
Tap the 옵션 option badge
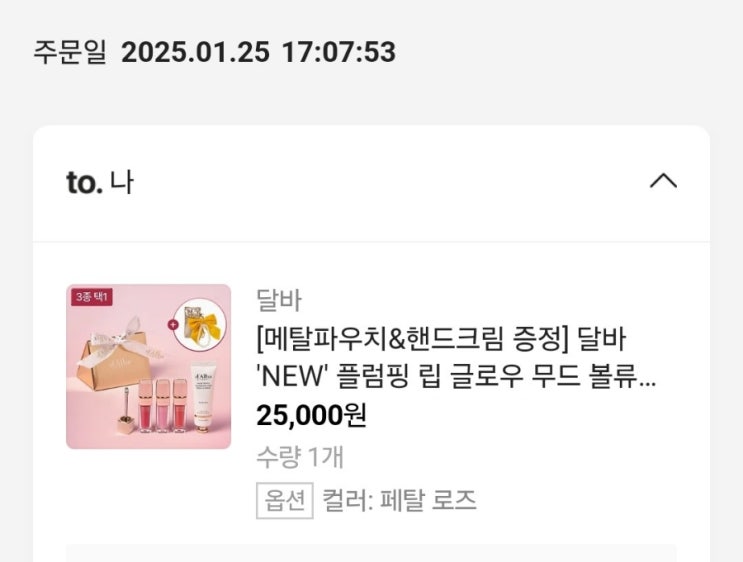click(x=284, y=500)
